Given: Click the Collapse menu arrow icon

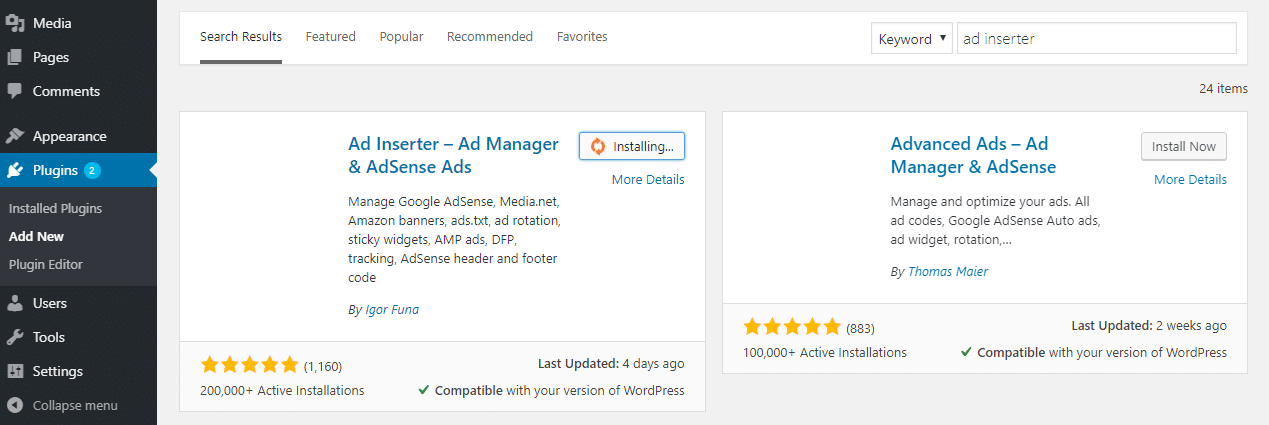Looking at the screenshot, I should click(x=15, y=405).
